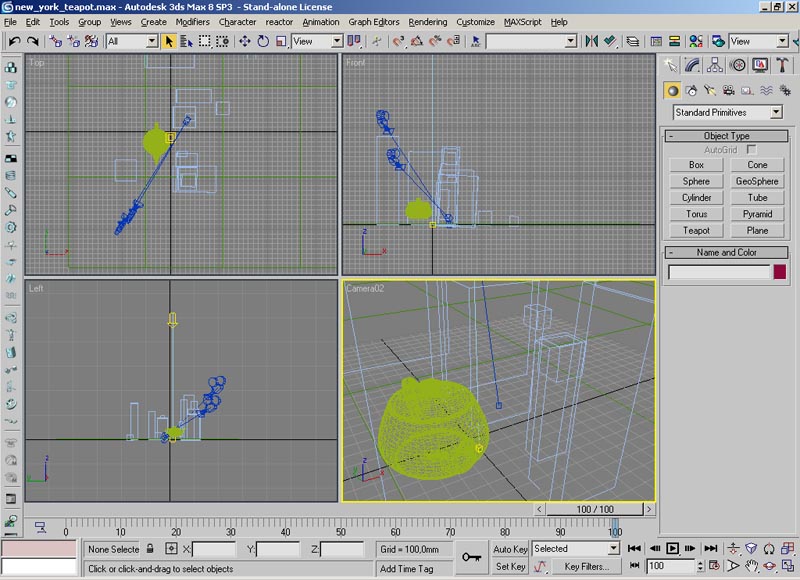Screen dimensions: 800x580
Task: Click the object color swatch
Action: coord(778,272)
